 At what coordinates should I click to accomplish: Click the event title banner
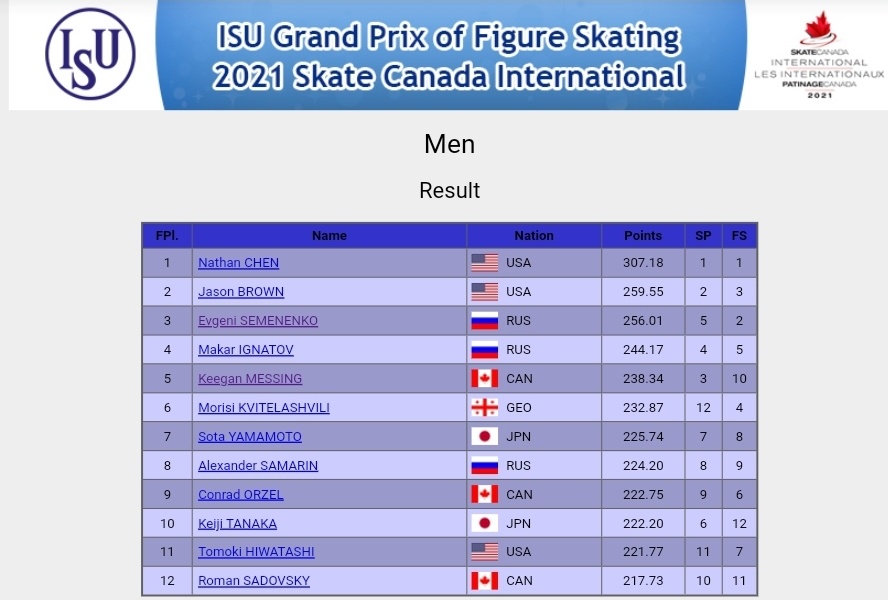(450, 55)
